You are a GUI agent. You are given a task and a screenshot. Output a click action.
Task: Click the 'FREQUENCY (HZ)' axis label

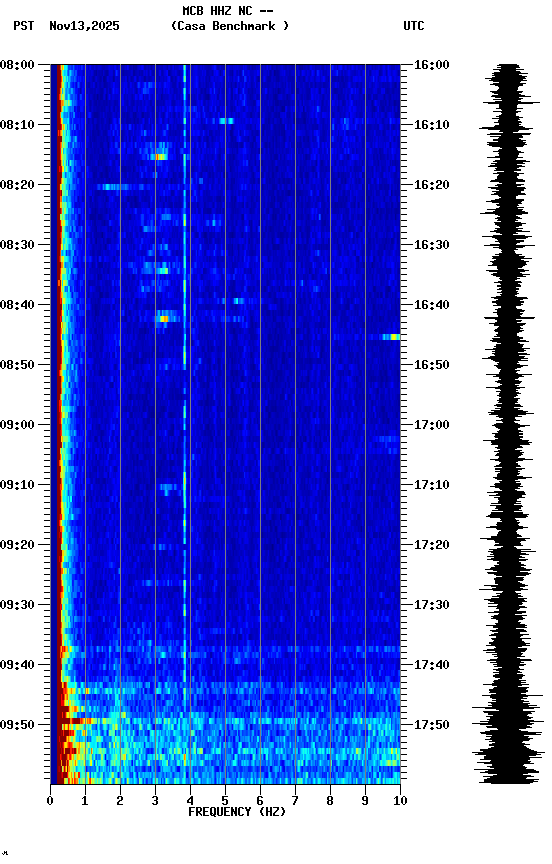click(237, 812)
